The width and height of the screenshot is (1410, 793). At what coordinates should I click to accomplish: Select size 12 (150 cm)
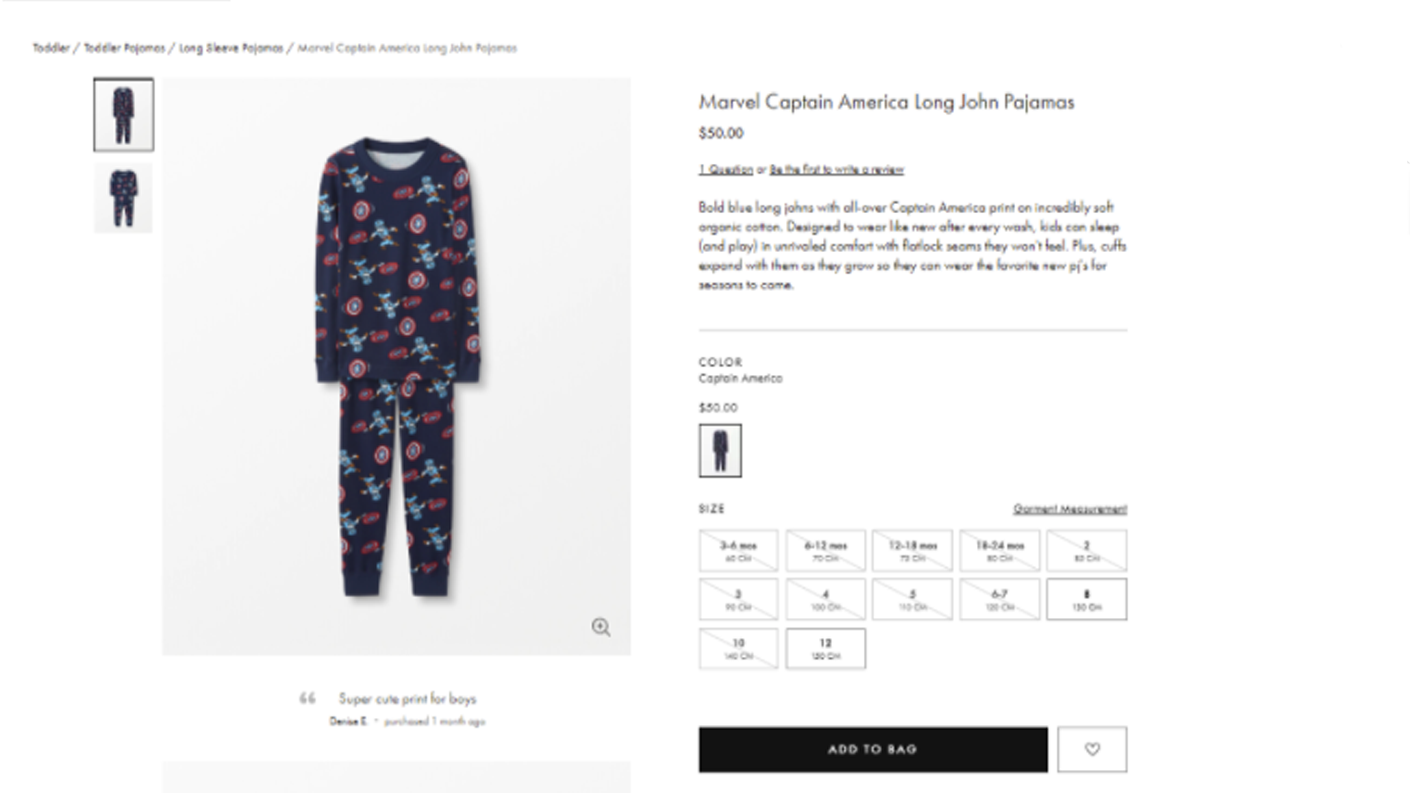(x=825, y=649)
